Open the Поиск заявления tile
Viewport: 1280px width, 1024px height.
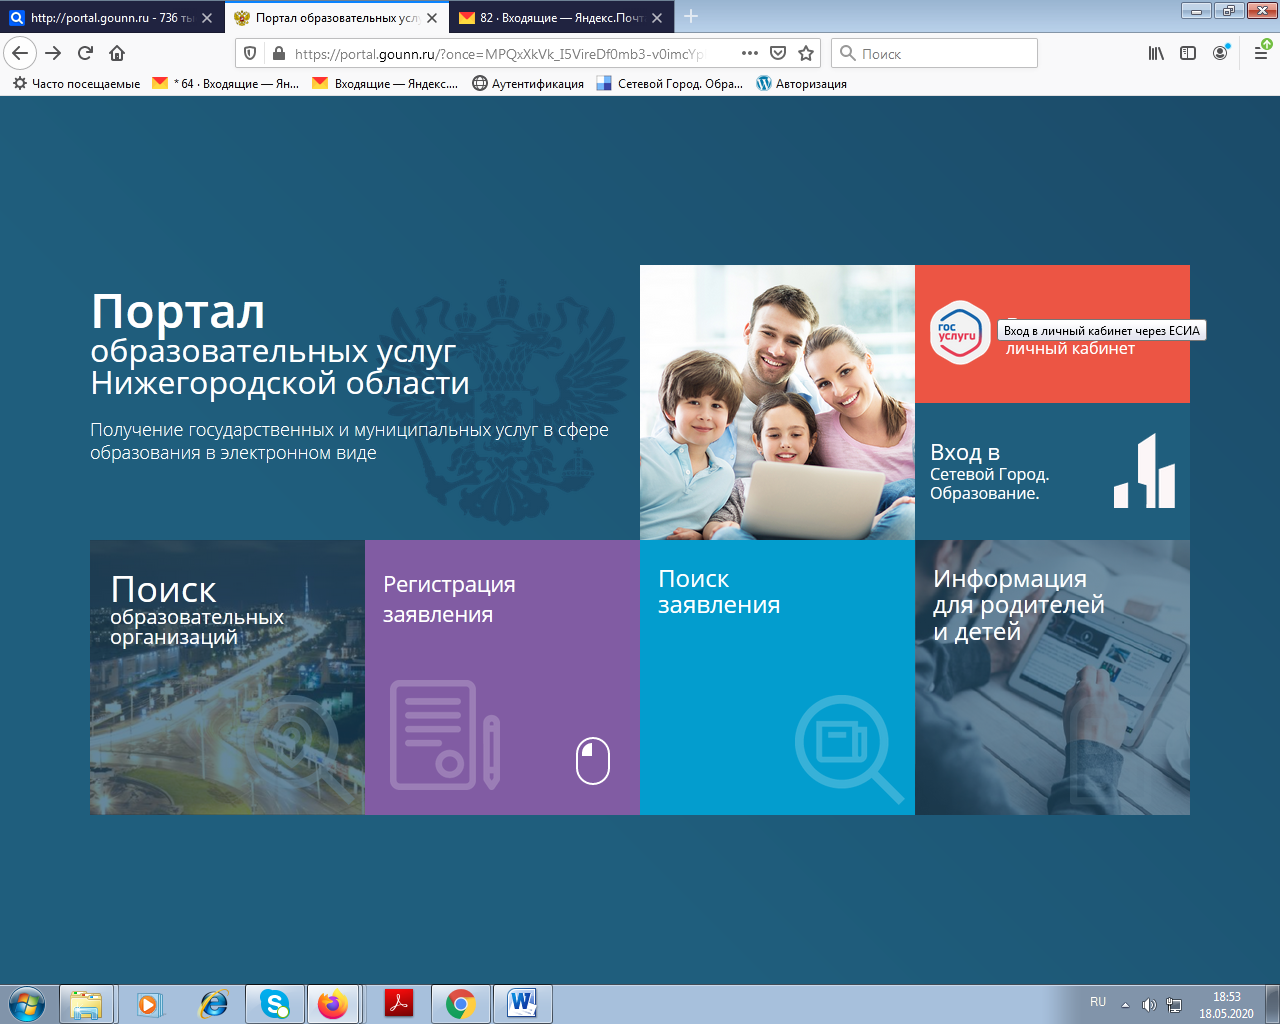(777, 677)
